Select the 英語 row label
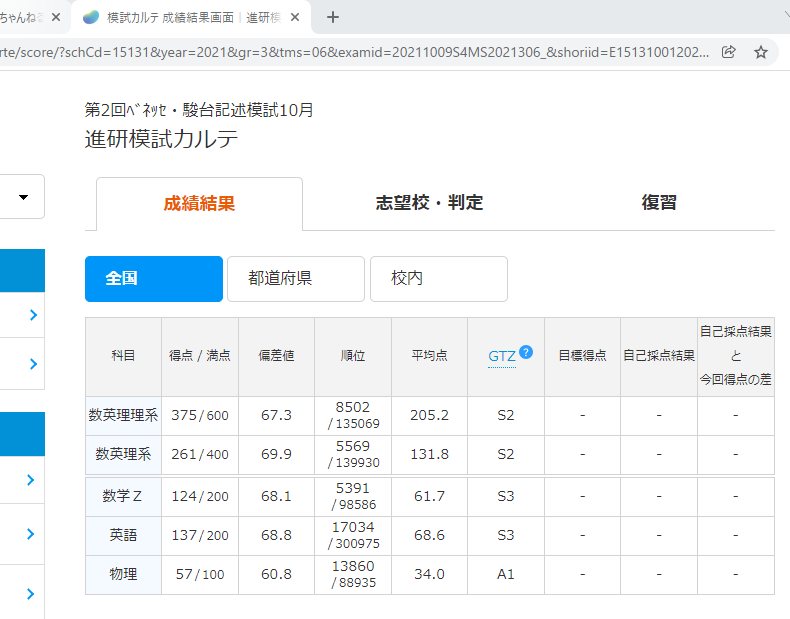Image resolution: width=790 pixels, height=619 pixels. (123, 535)
